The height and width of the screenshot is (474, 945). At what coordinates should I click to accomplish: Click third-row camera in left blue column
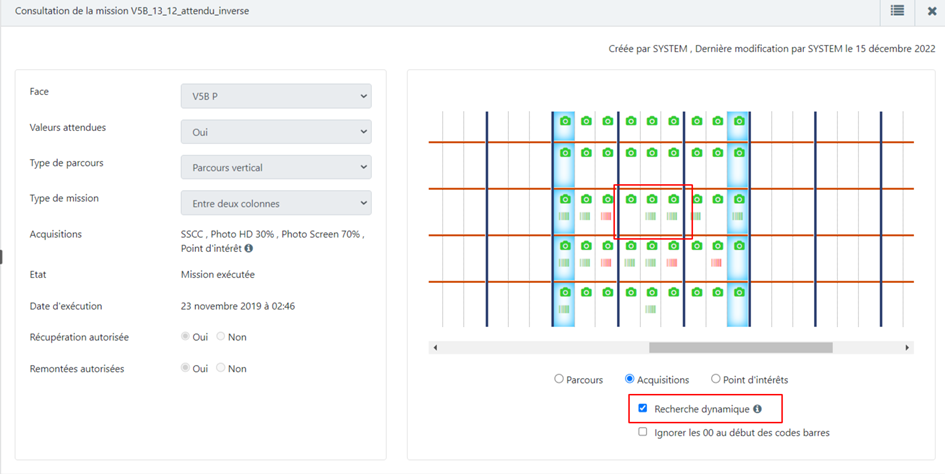(565, 199)
